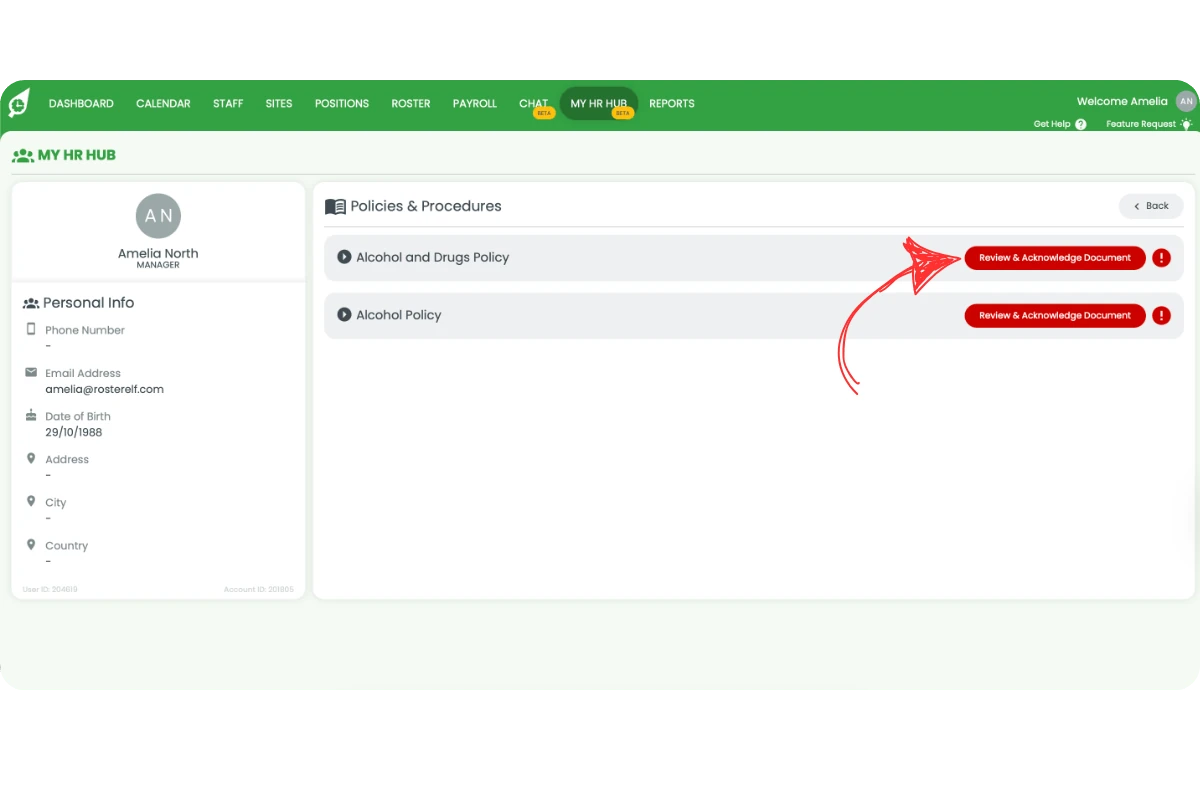Image resolution: width=1200 pixels, height=800 pixels.
Task: Click the Amelia North name text
Action: click(x=158, y=253)
